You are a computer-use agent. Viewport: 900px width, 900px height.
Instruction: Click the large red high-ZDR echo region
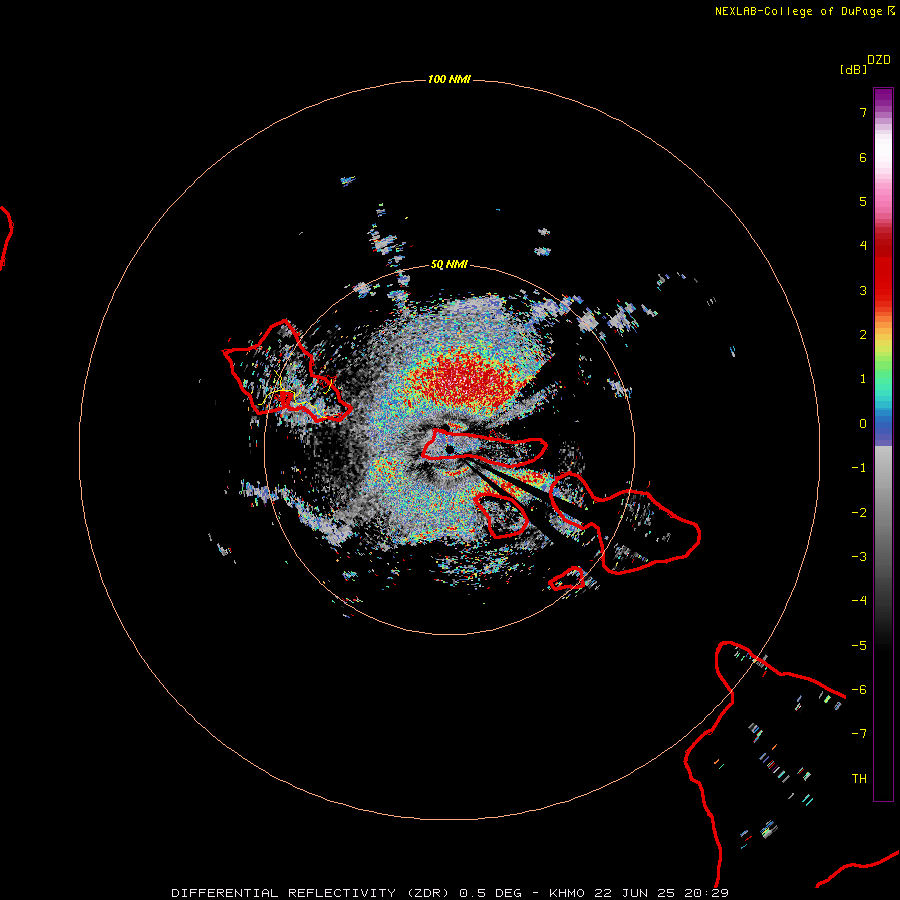pyautogui.click(x=464, y=381)
